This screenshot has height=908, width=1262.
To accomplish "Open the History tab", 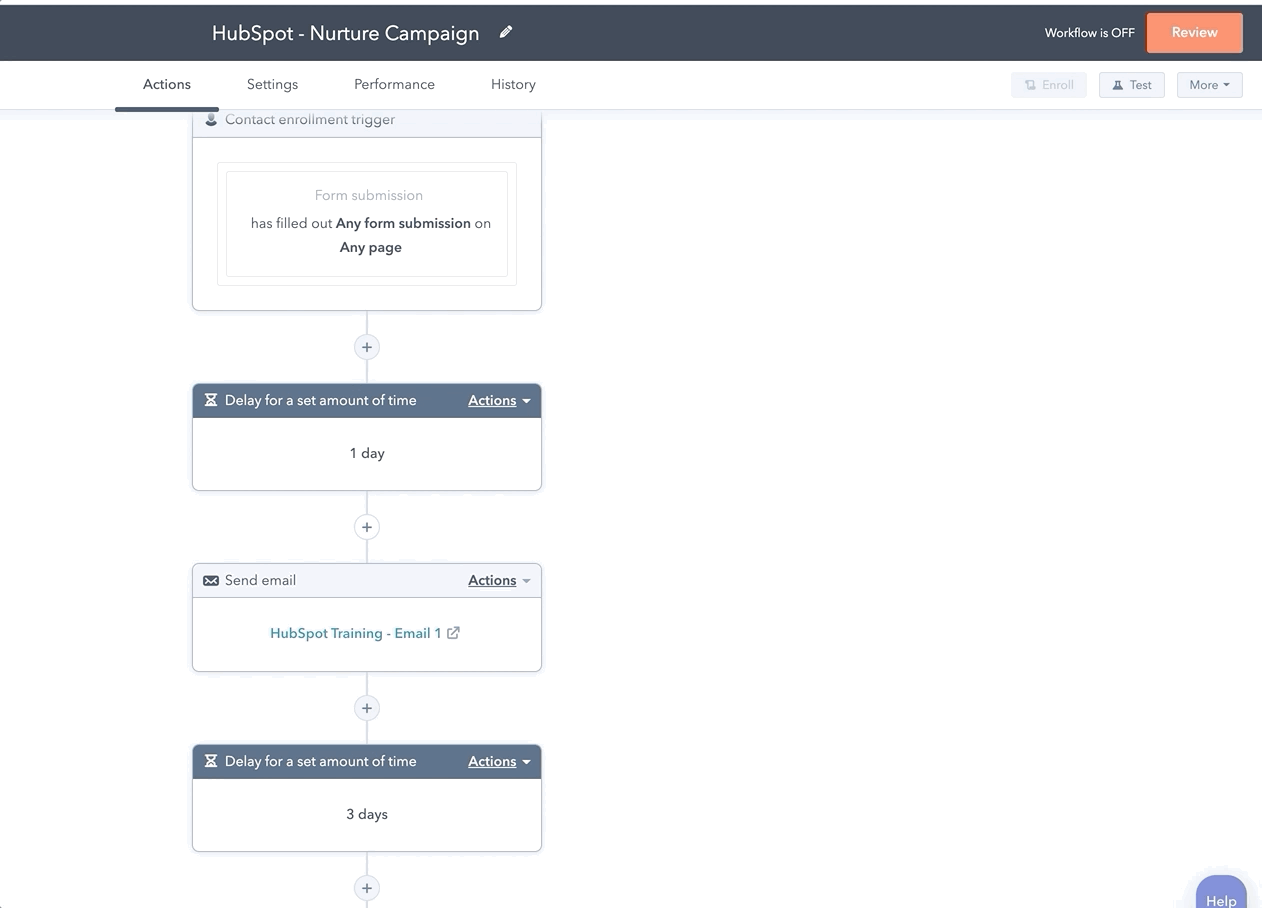I will click(513, 85).
